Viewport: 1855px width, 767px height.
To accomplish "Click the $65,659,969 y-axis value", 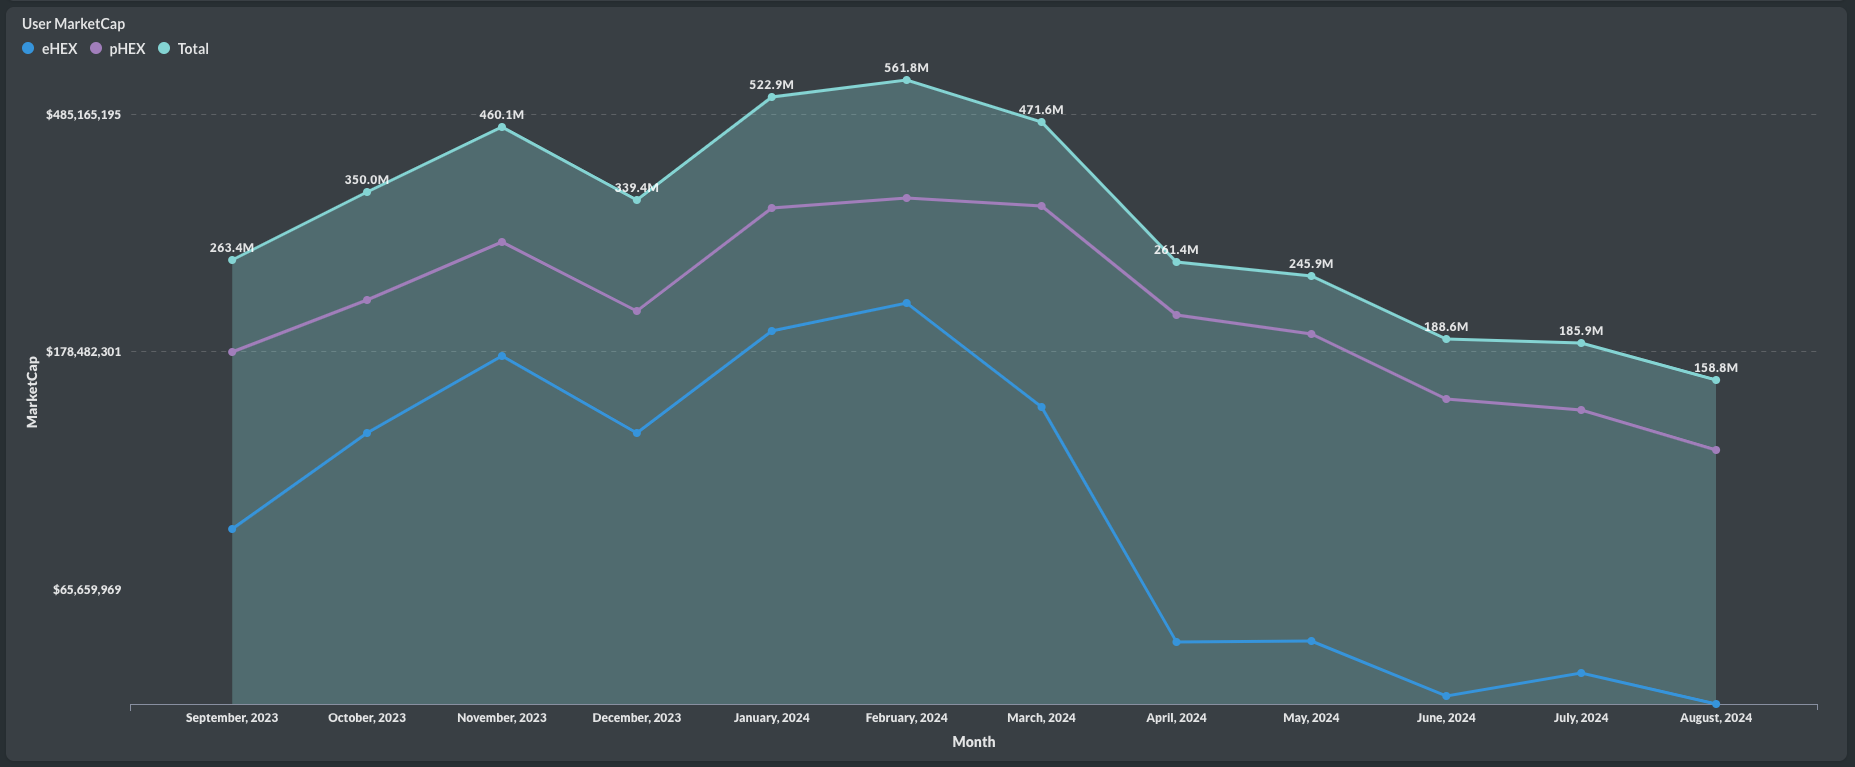I will [x=87, y=590].
